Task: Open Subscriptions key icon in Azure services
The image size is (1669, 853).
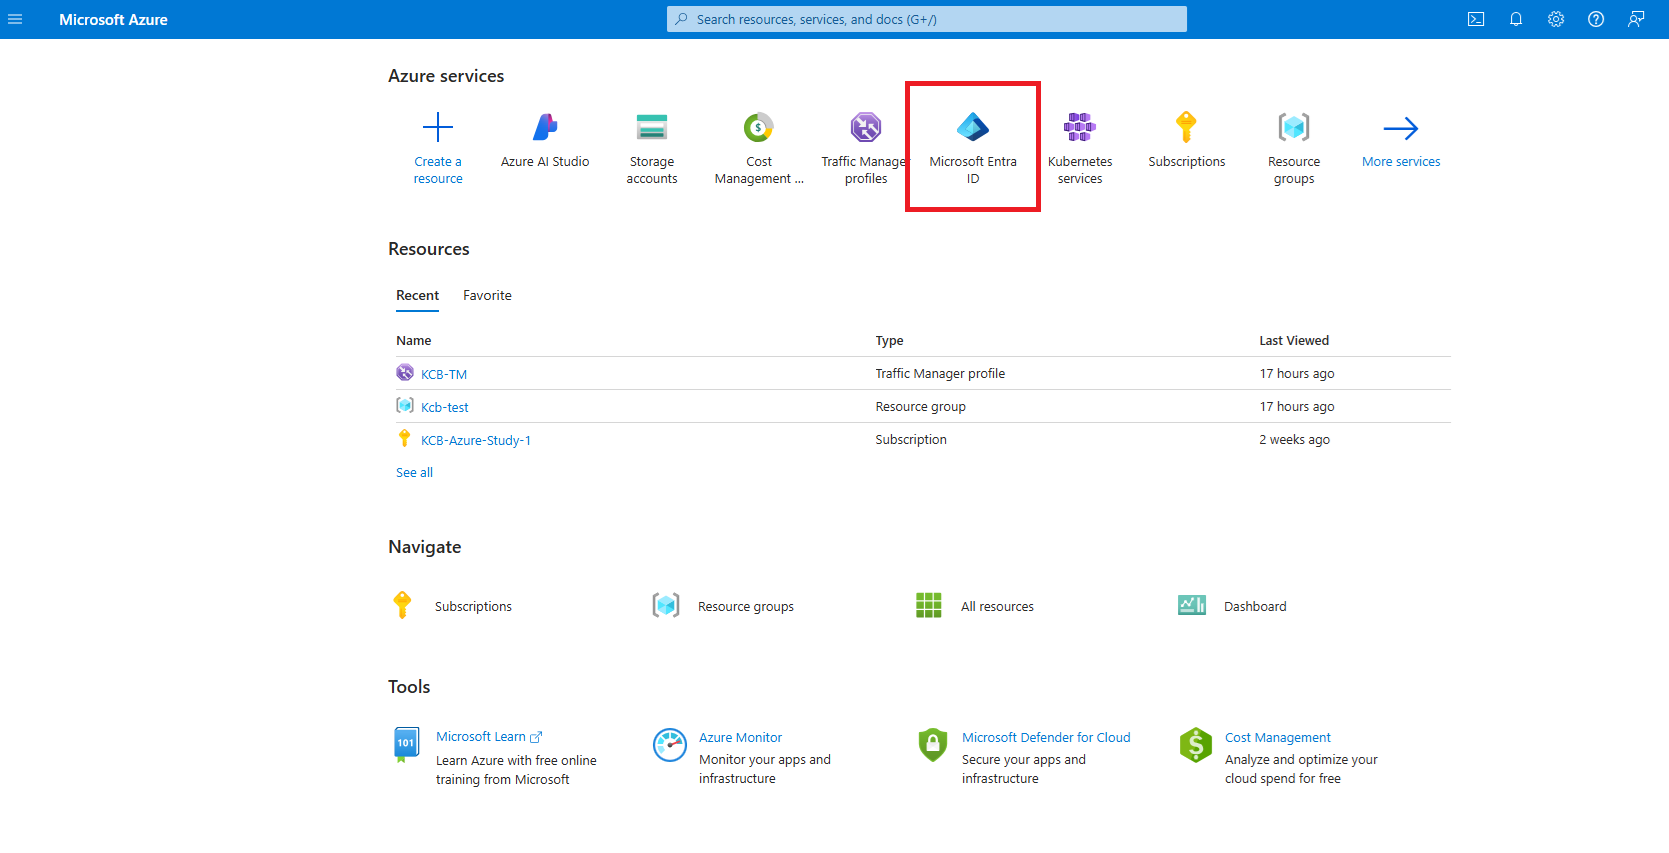Action: pyautogui.click(x=1186, y=127)
